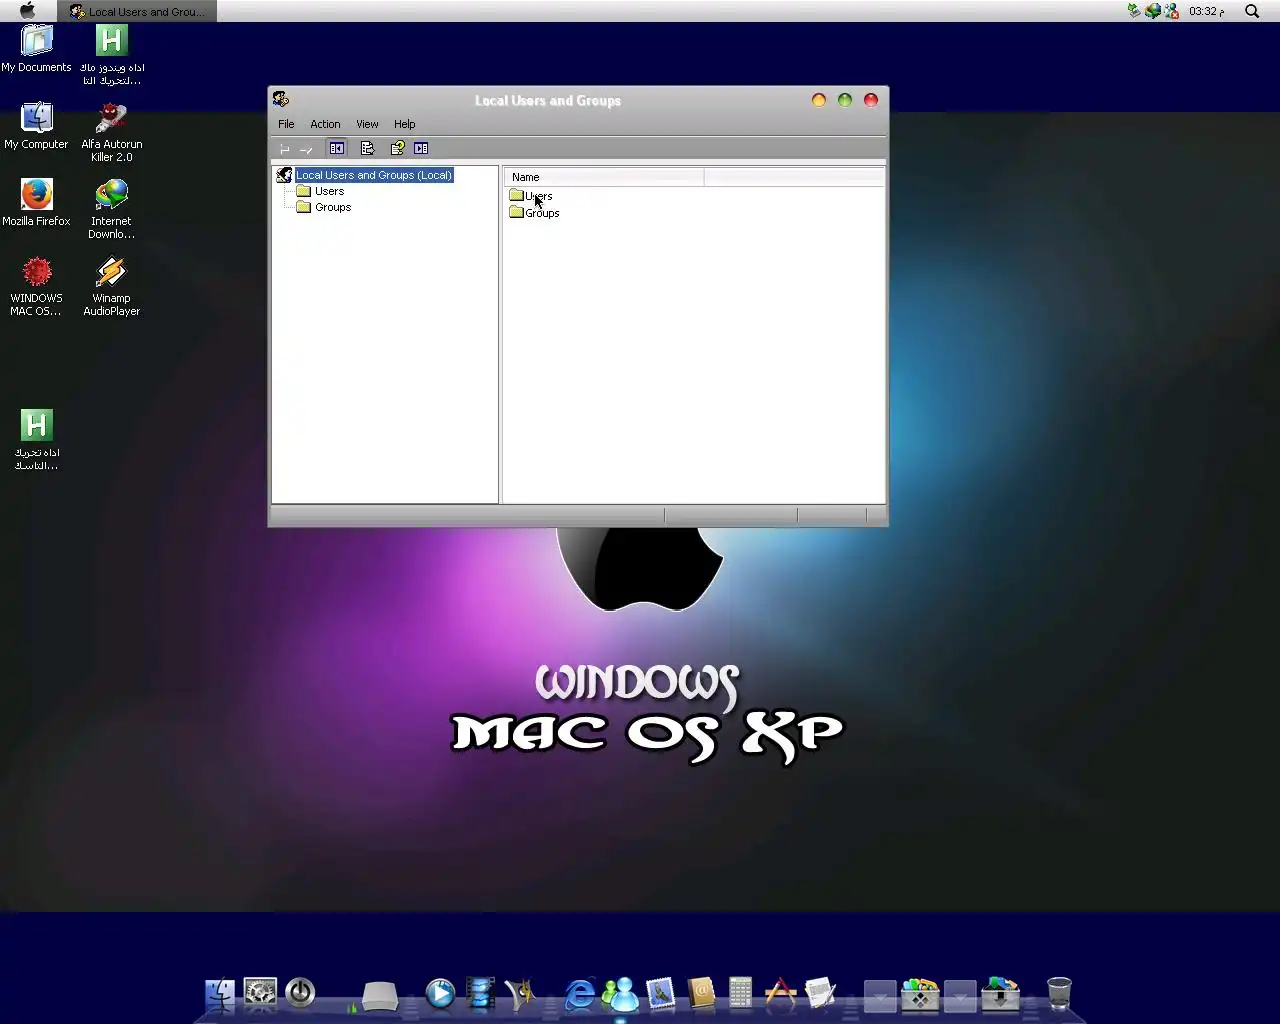Click the dock arrow left of programs box
The height and width of the screenshot is (1024, 1280).
click(880, 996)
